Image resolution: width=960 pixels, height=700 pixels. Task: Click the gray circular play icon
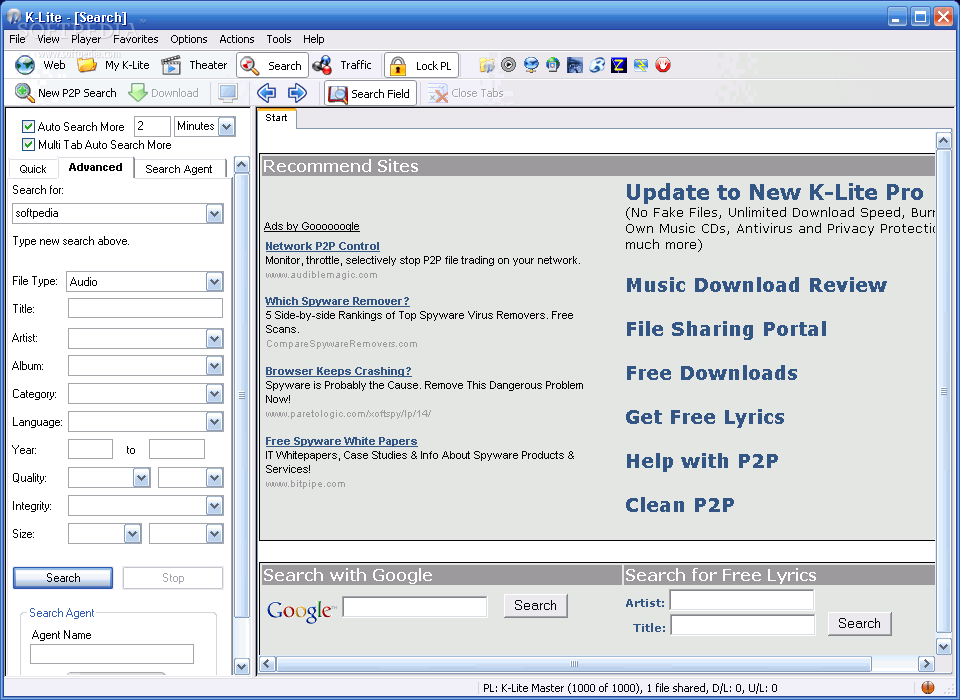pos(508,64)
